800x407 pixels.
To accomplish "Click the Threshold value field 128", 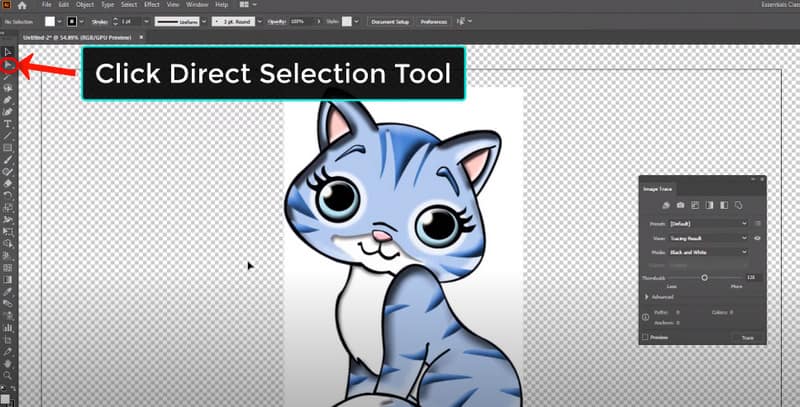I will pyautogui.click(x=753, y=277).
